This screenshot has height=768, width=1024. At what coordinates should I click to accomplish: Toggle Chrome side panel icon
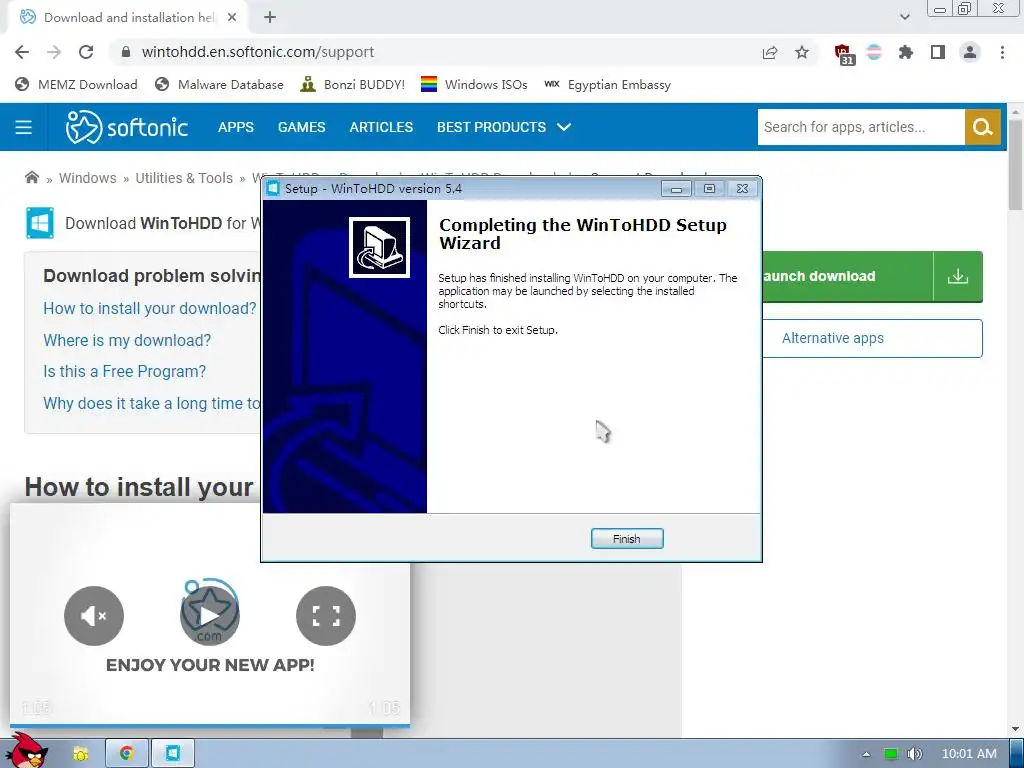[938, 52]
